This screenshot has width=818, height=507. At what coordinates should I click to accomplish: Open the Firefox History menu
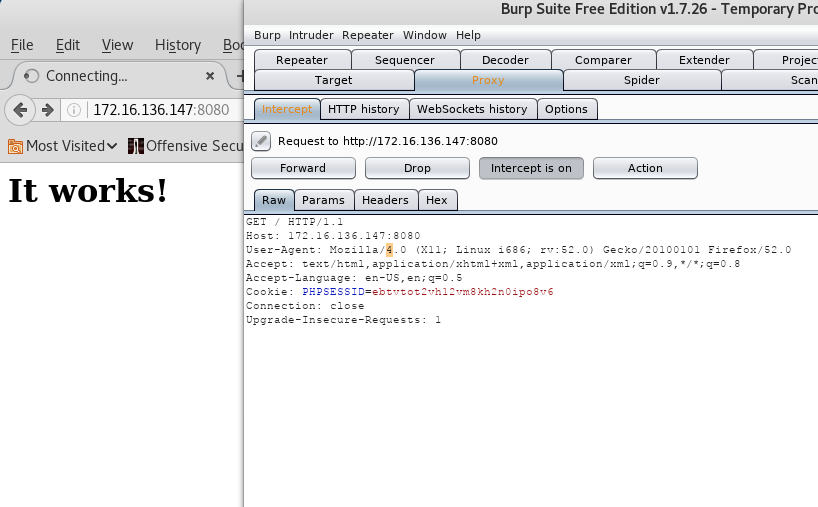point(178,45)
